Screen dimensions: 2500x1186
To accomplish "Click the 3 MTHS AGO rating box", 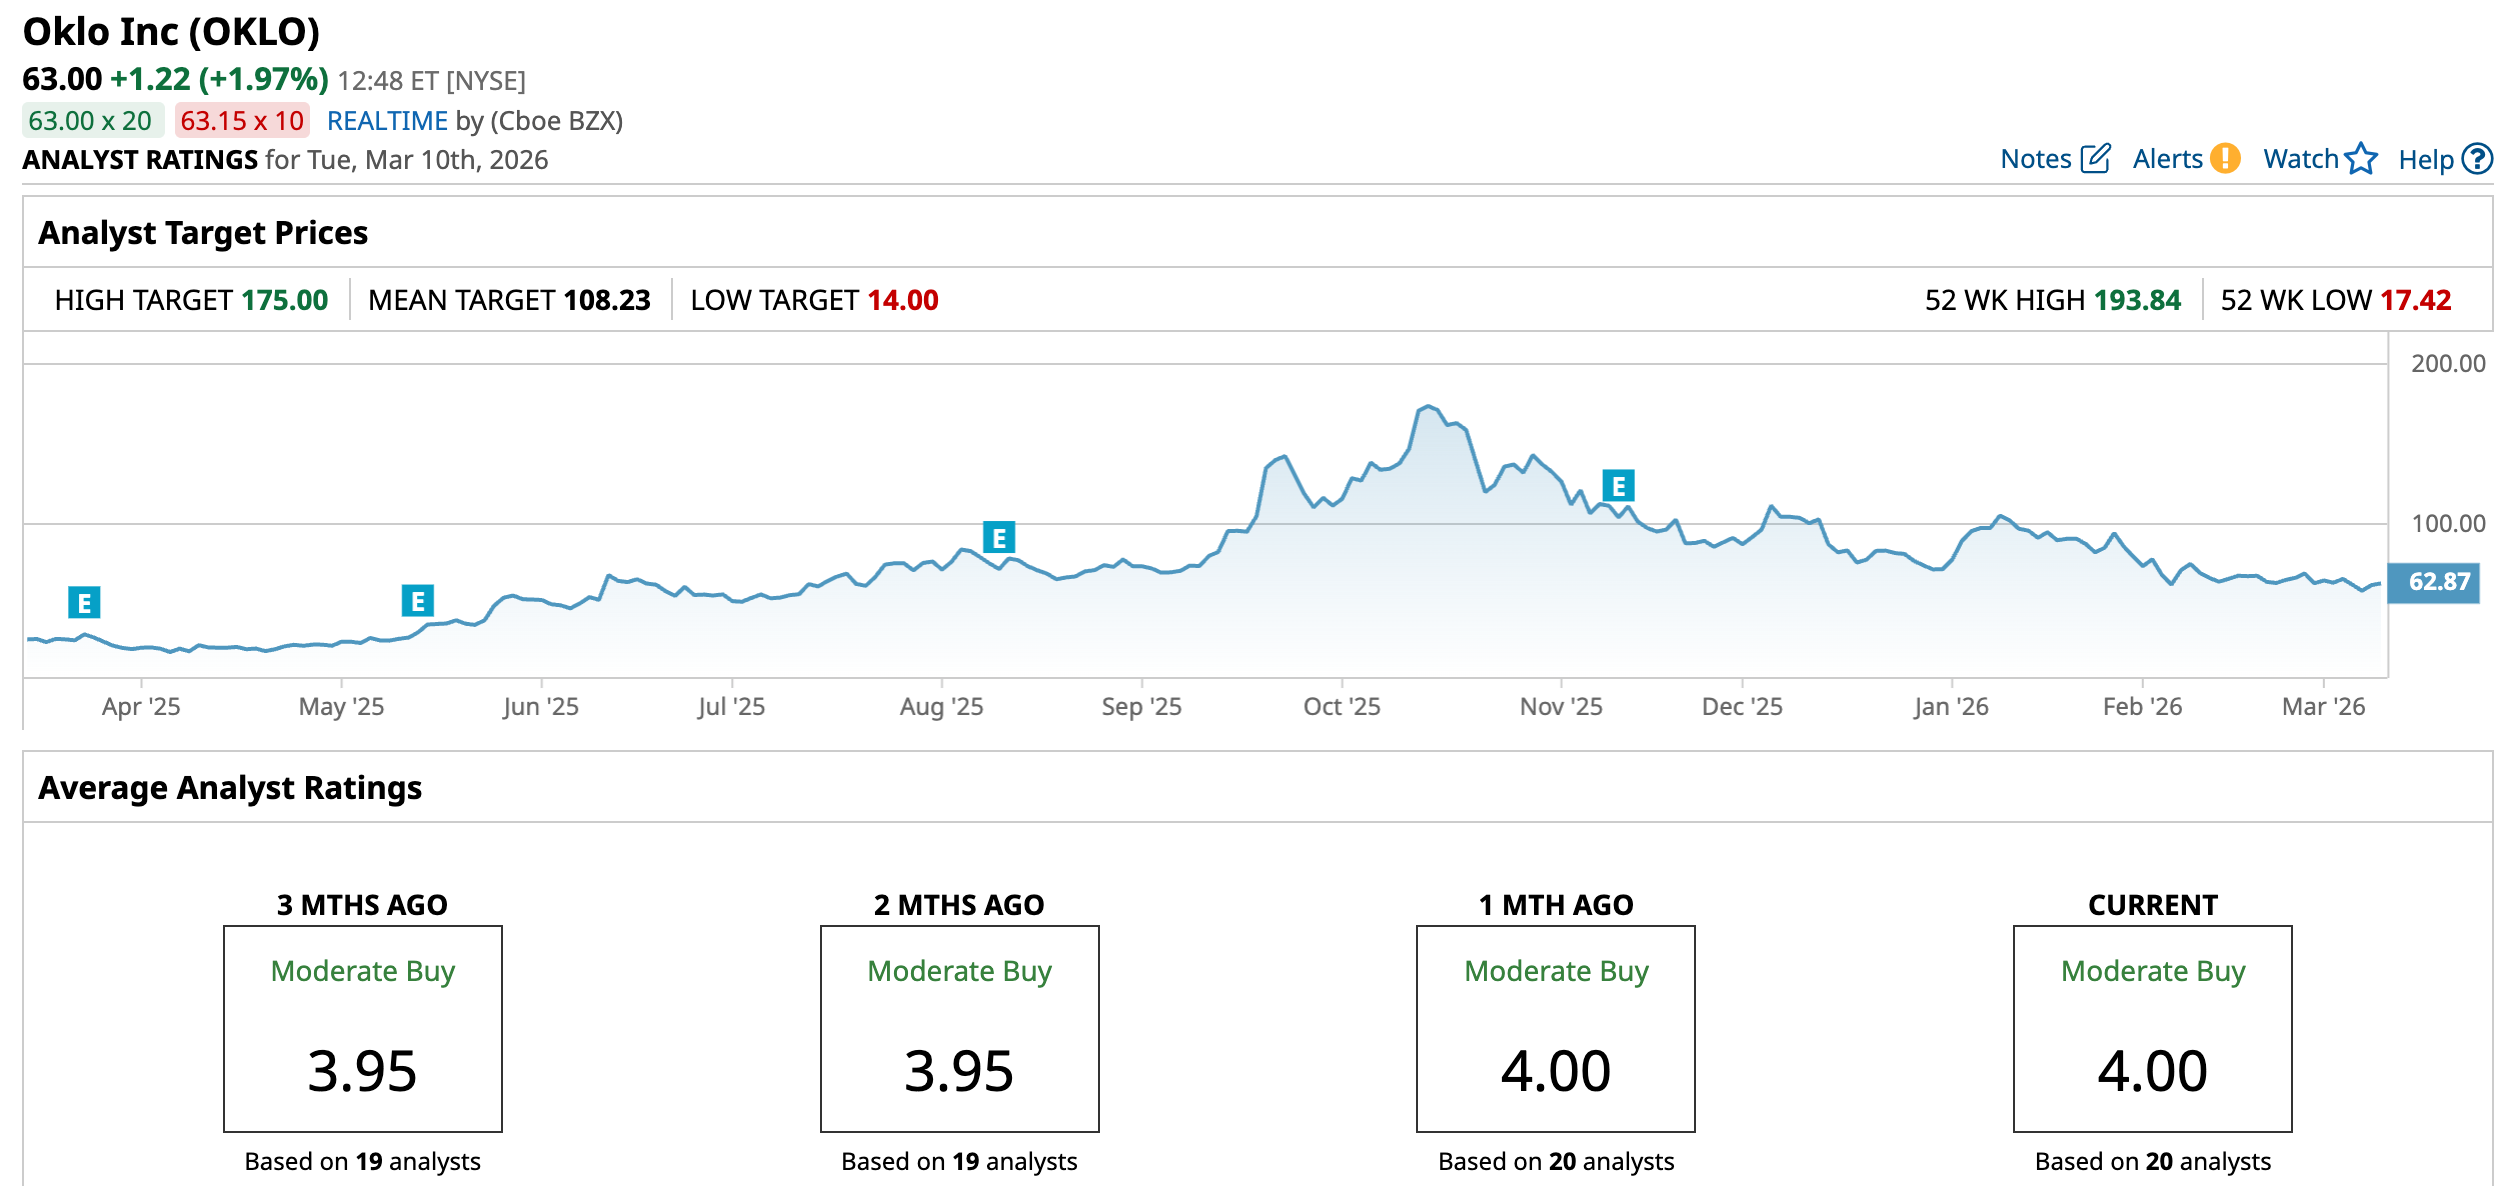I will 362,1028.
